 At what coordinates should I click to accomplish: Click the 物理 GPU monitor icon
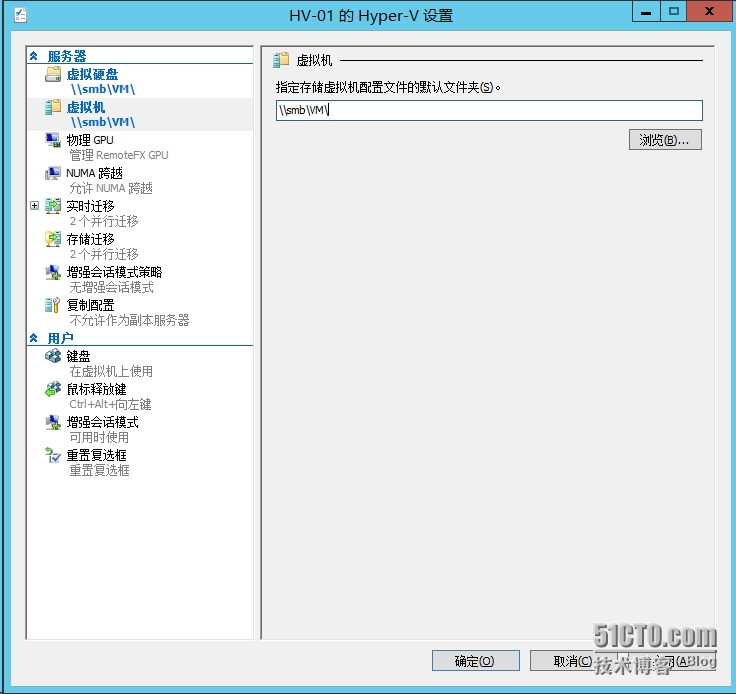53,140
